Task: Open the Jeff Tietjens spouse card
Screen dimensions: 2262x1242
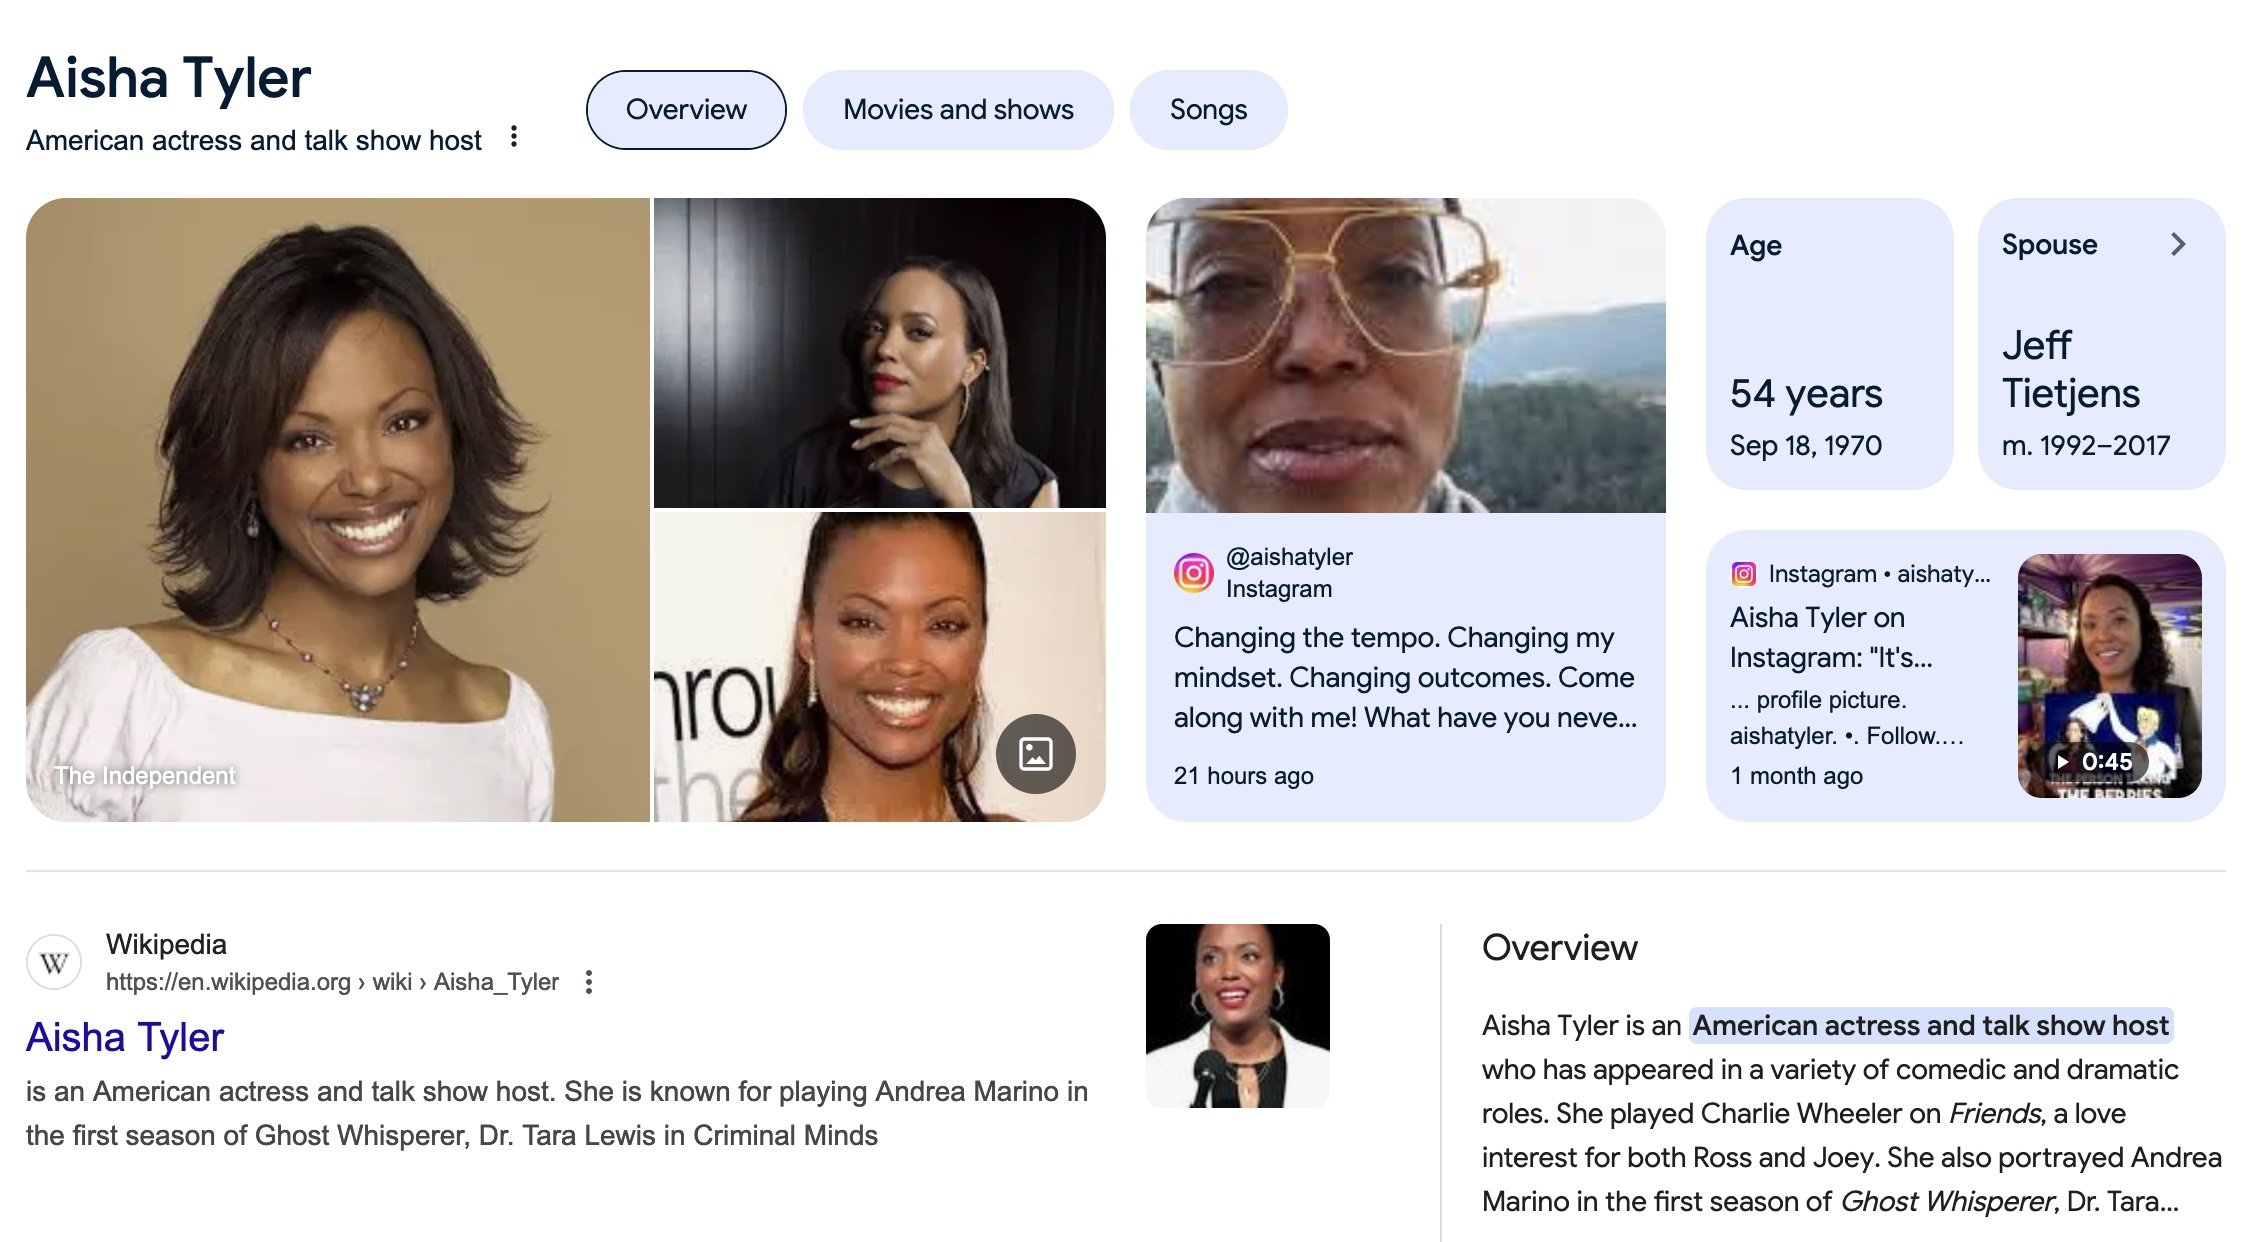Action: (2101, 344)
